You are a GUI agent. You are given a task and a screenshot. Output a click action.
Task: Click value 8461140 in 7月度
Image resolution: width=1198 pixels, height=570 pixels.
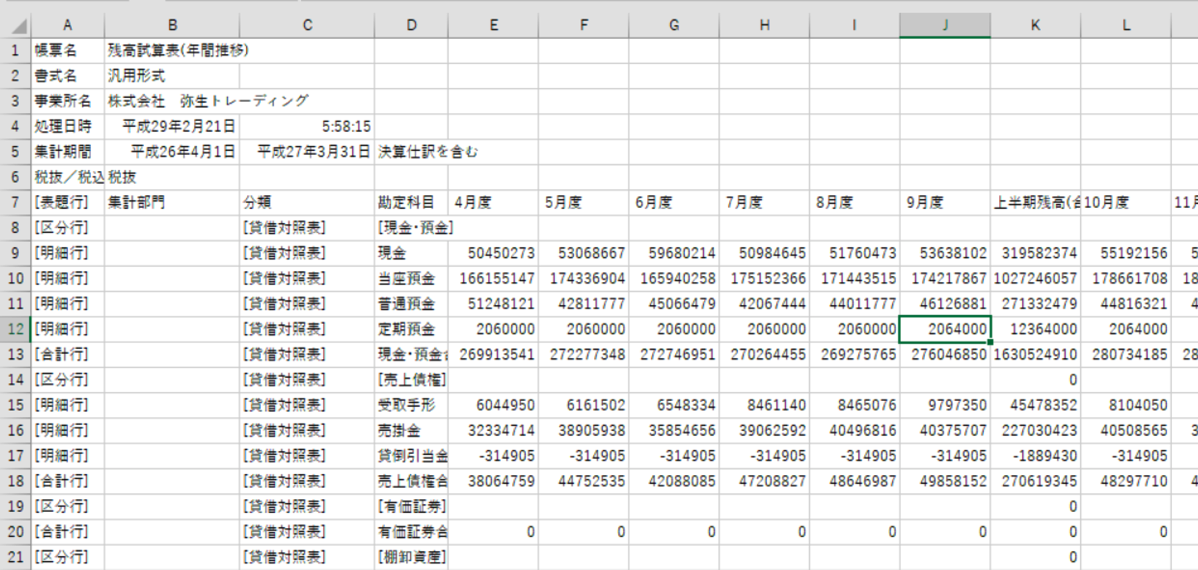(765, 406)
